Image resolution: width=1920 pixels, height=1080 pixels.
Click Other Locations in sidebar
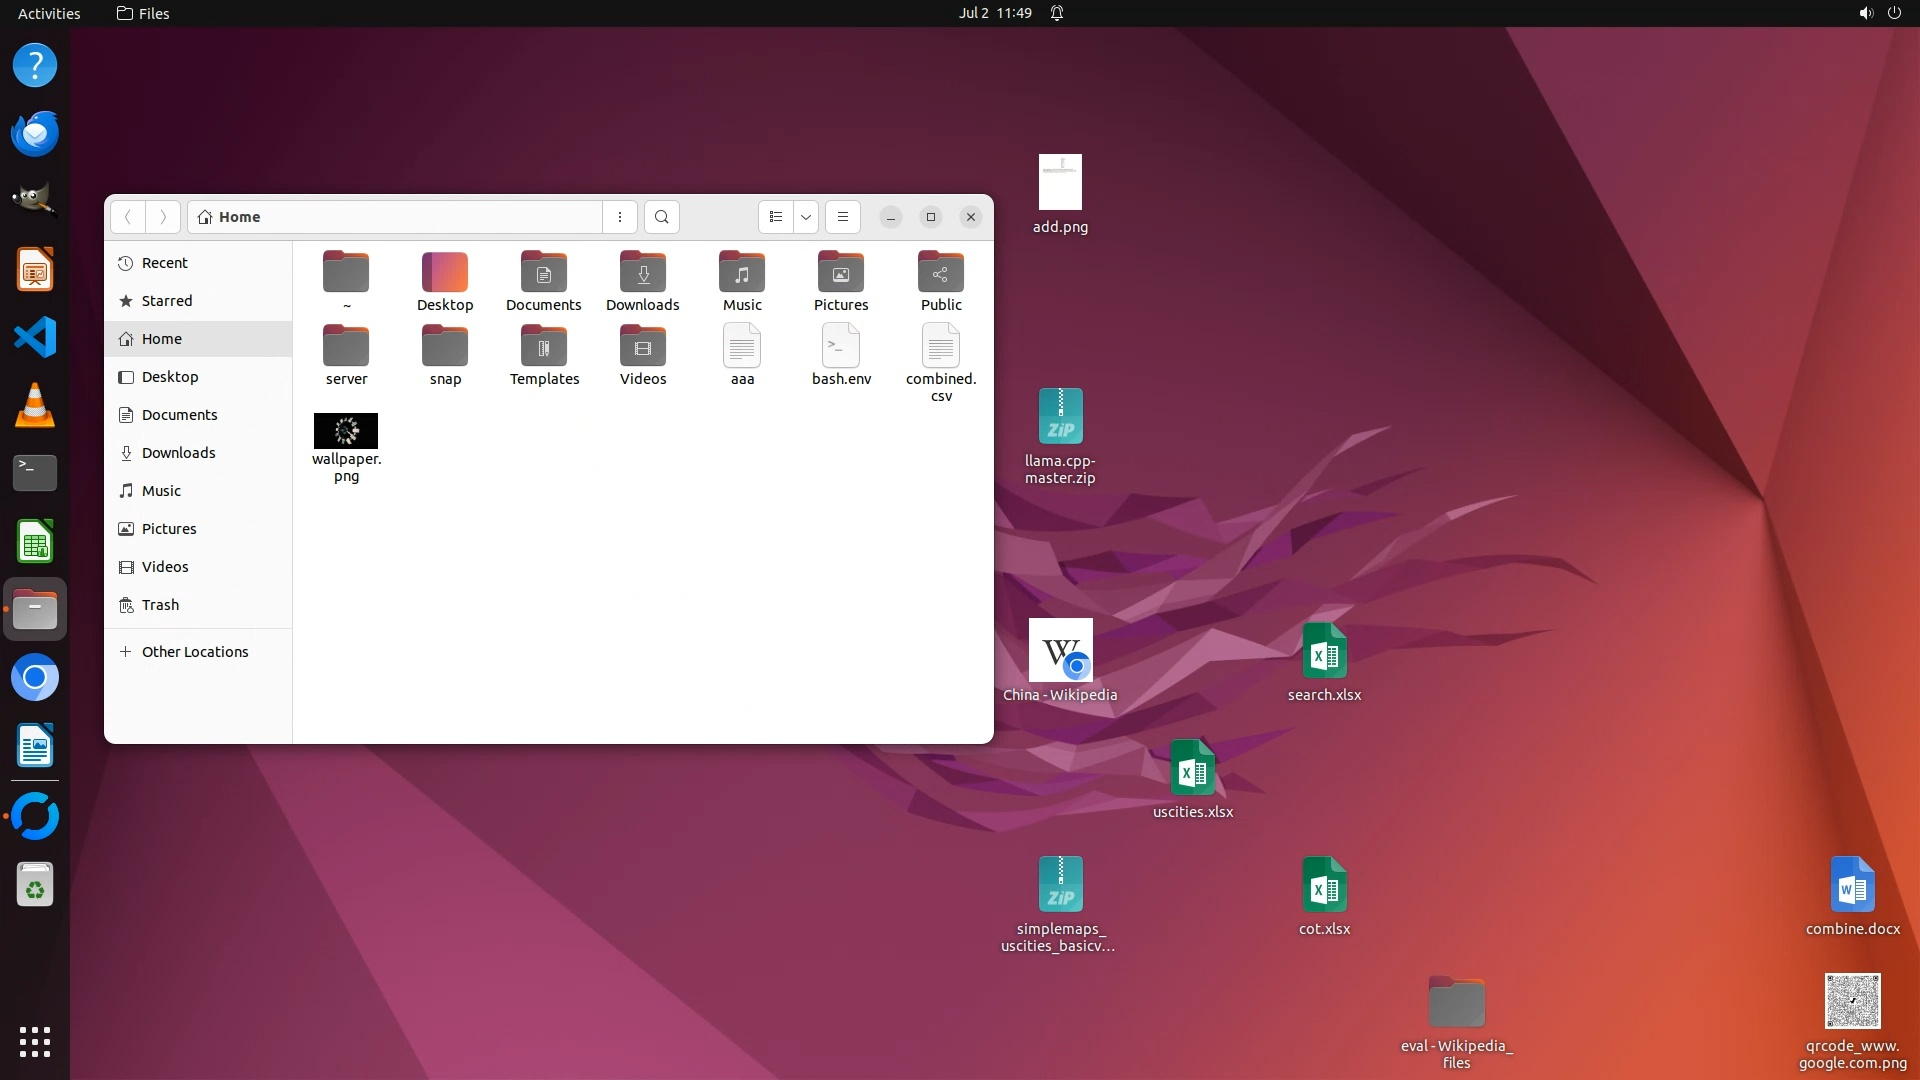pos(195,652)
